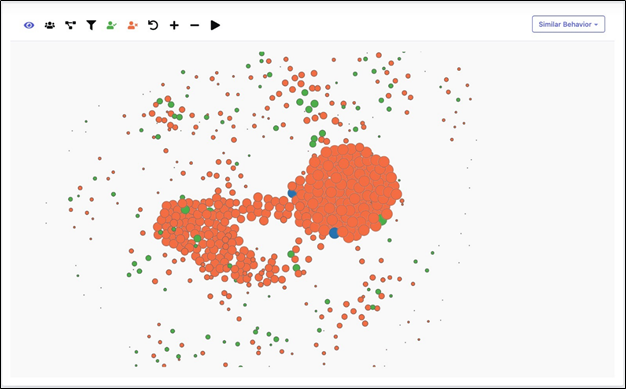Open the filter funnel tool
Image resolution: width=626 pixels, height=389 pixels.
click(91, 25)
